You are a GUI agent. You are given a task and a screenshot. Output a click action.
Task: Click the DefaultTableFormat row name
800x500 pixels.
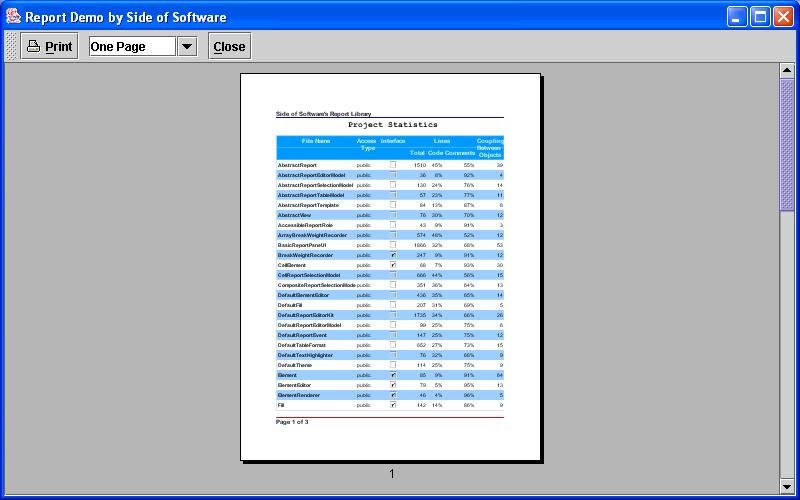302,345
